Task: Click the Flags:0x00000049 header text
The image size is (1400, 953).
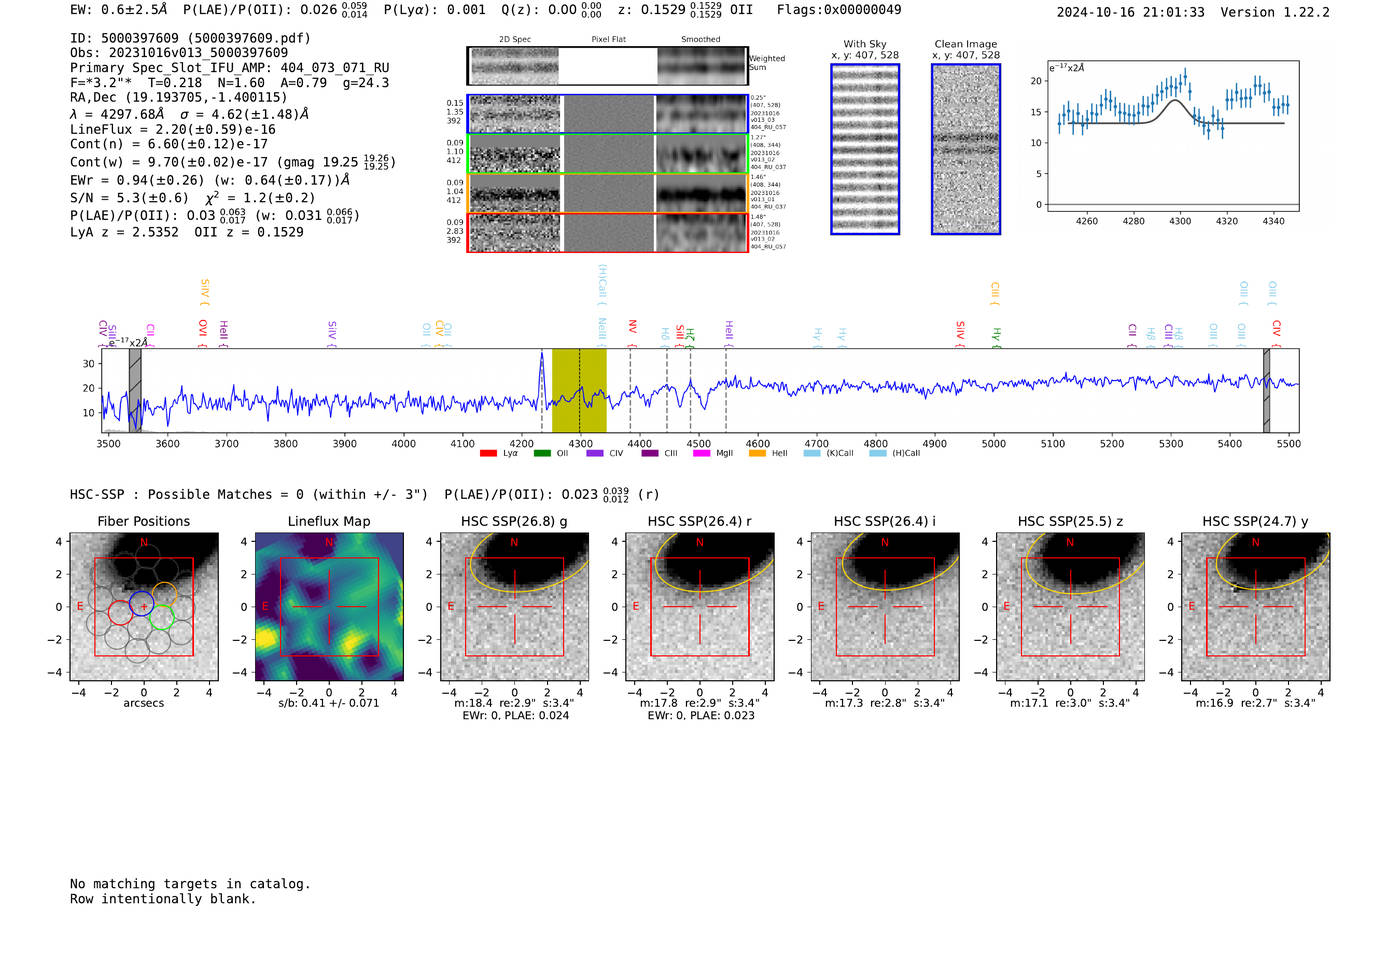Action: pyautogui.click(x=839, y=10)
